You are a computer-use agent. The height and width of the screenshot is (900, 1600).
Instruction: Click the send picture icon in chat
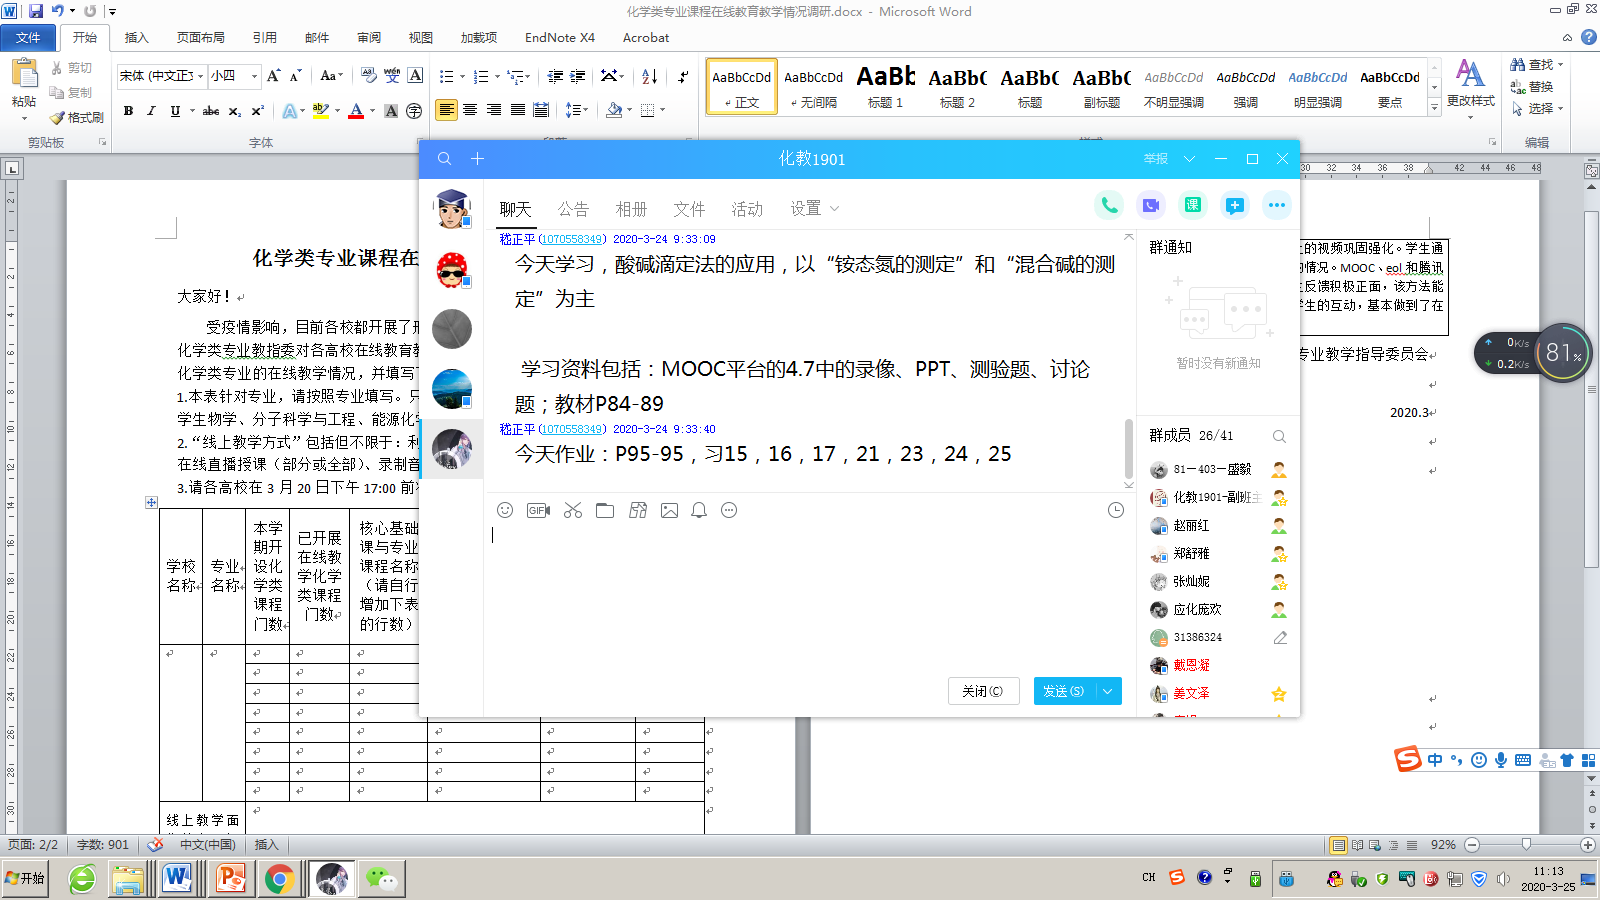[669, 510]
